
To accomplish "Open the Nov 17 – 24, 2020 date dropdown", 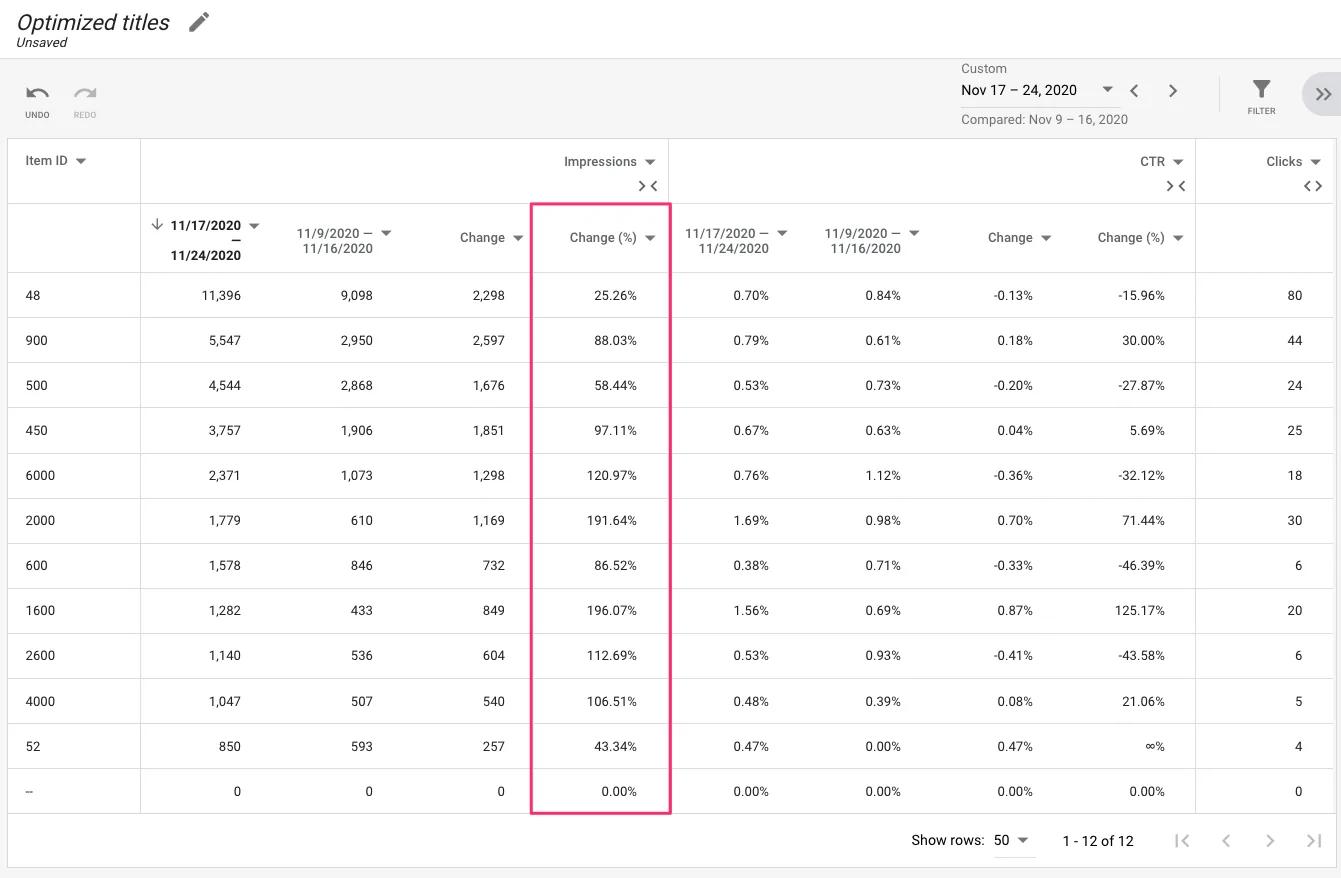I will [x=1107, y=90].
